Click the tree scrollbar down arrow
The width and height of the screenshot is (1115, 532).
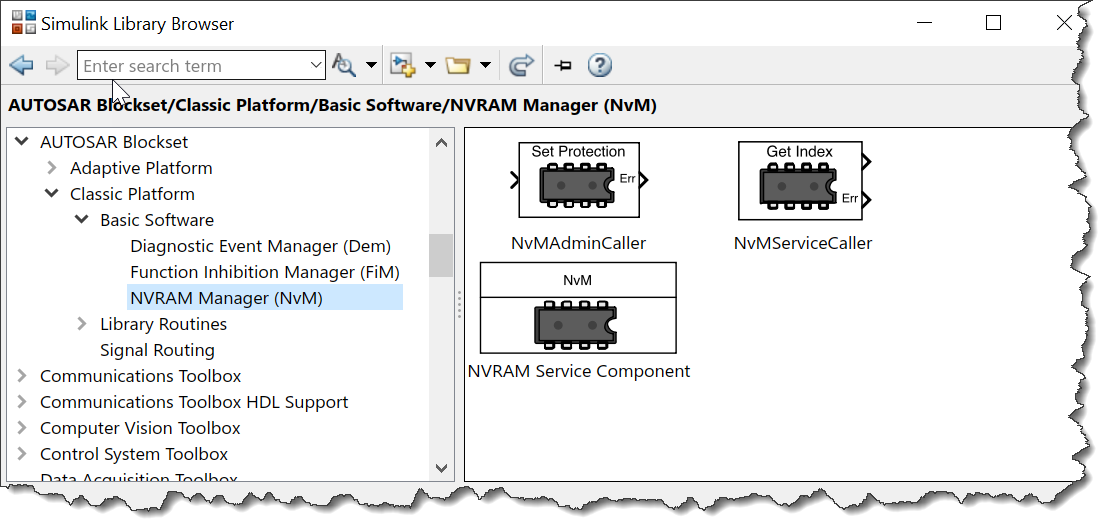tap(441, 467)
